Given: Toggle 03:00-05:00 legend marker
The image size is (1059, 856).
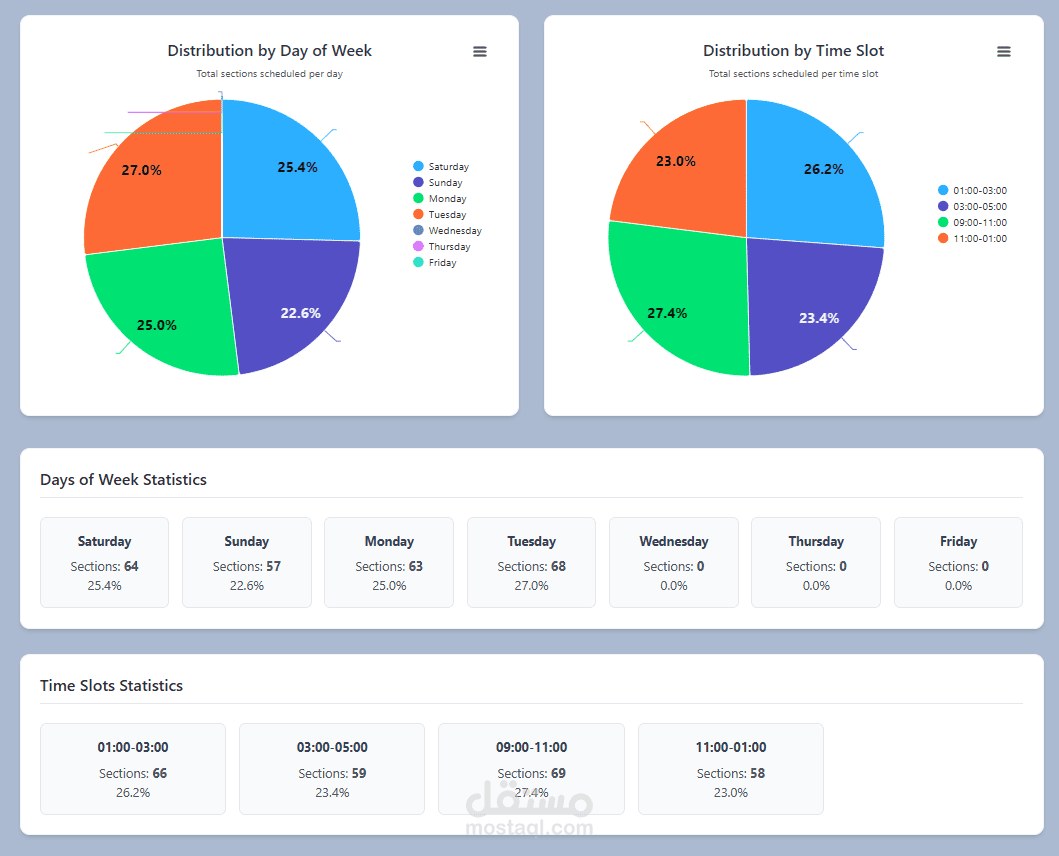Looking at the screenshot, I should coord(943,207).
